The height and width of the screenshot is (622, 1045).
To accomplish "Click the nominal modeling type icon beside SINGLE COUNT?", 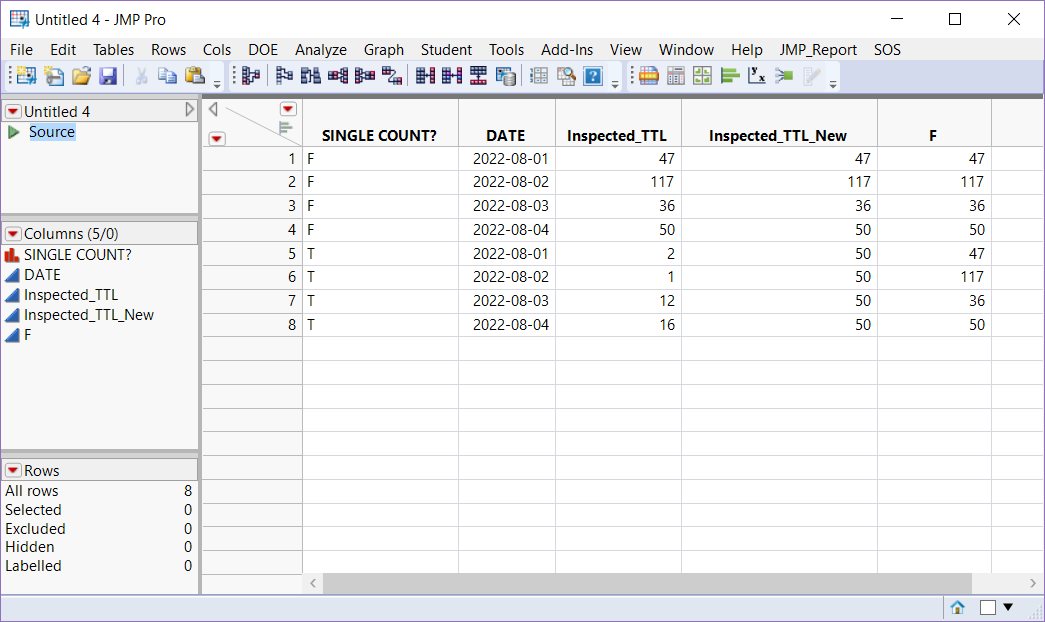I will pos(12,254).
